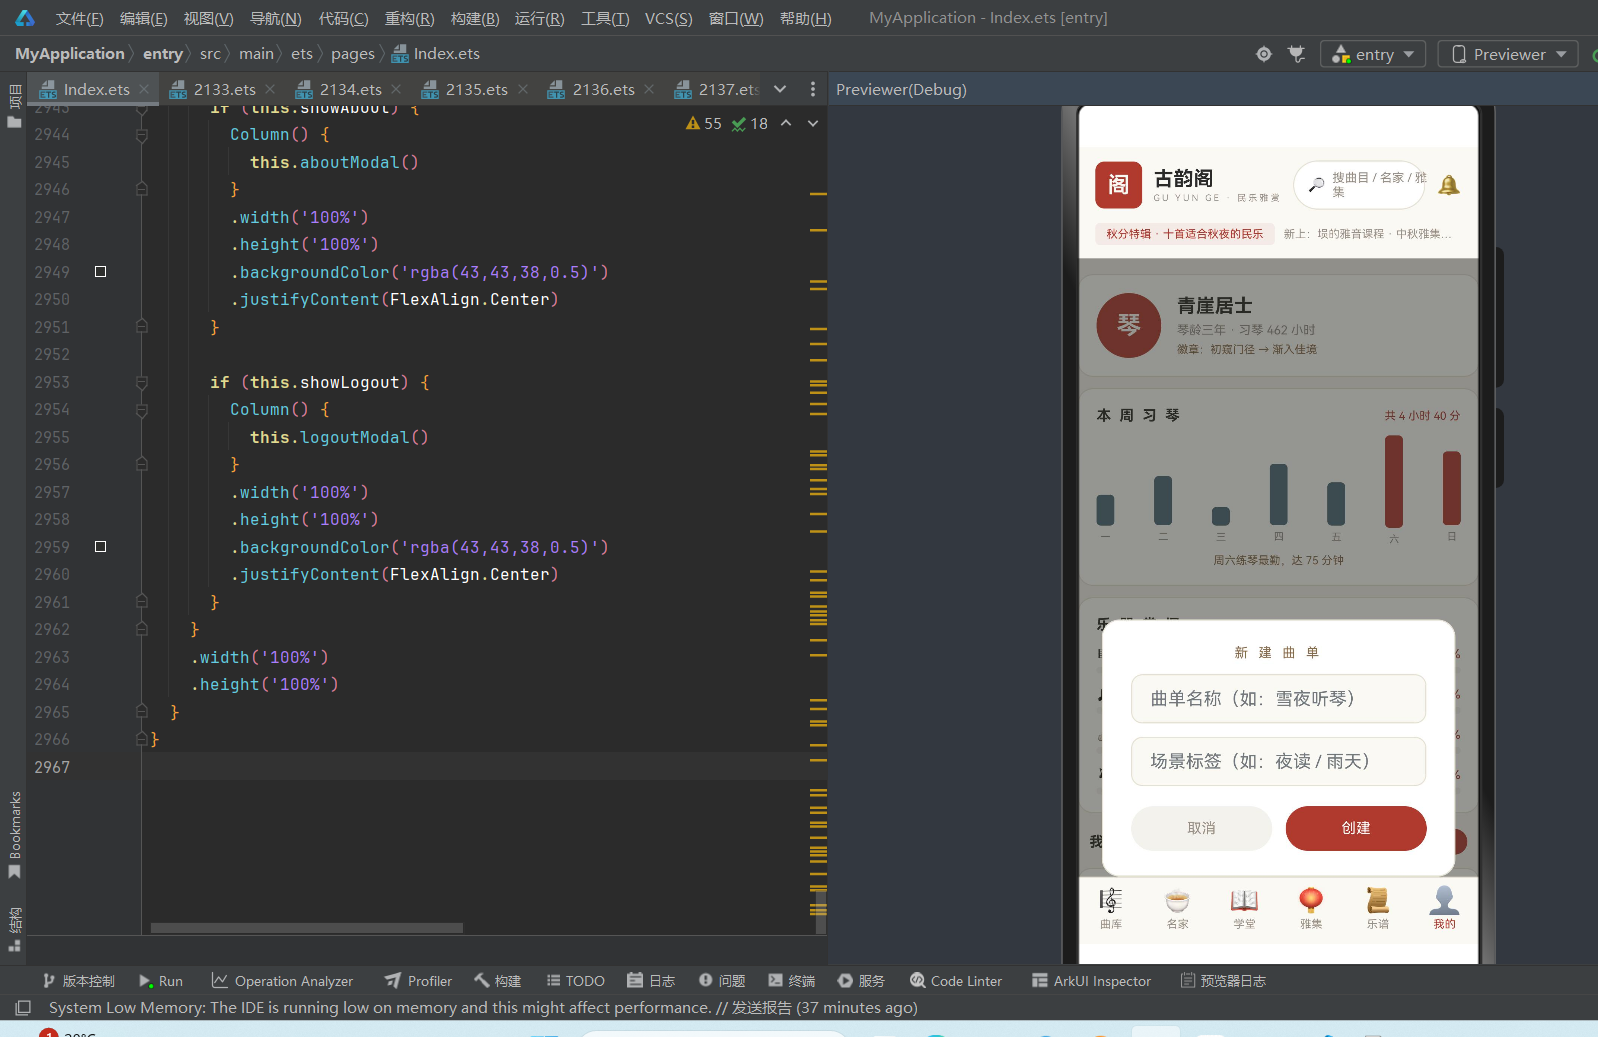1598x1037 pixels.
Task: Open the 服务 services tool window
Action: [x=861, y=981]
